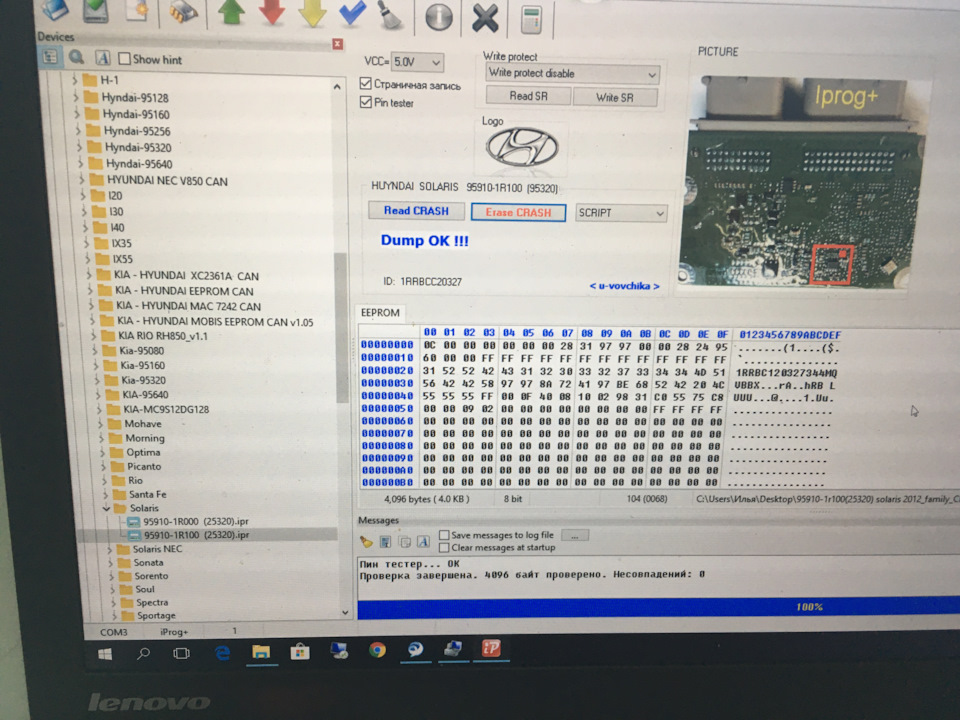Open the SCRIPT dropdown
The height and width of the screenshot is (720, 960).
(x=621, y=212)
